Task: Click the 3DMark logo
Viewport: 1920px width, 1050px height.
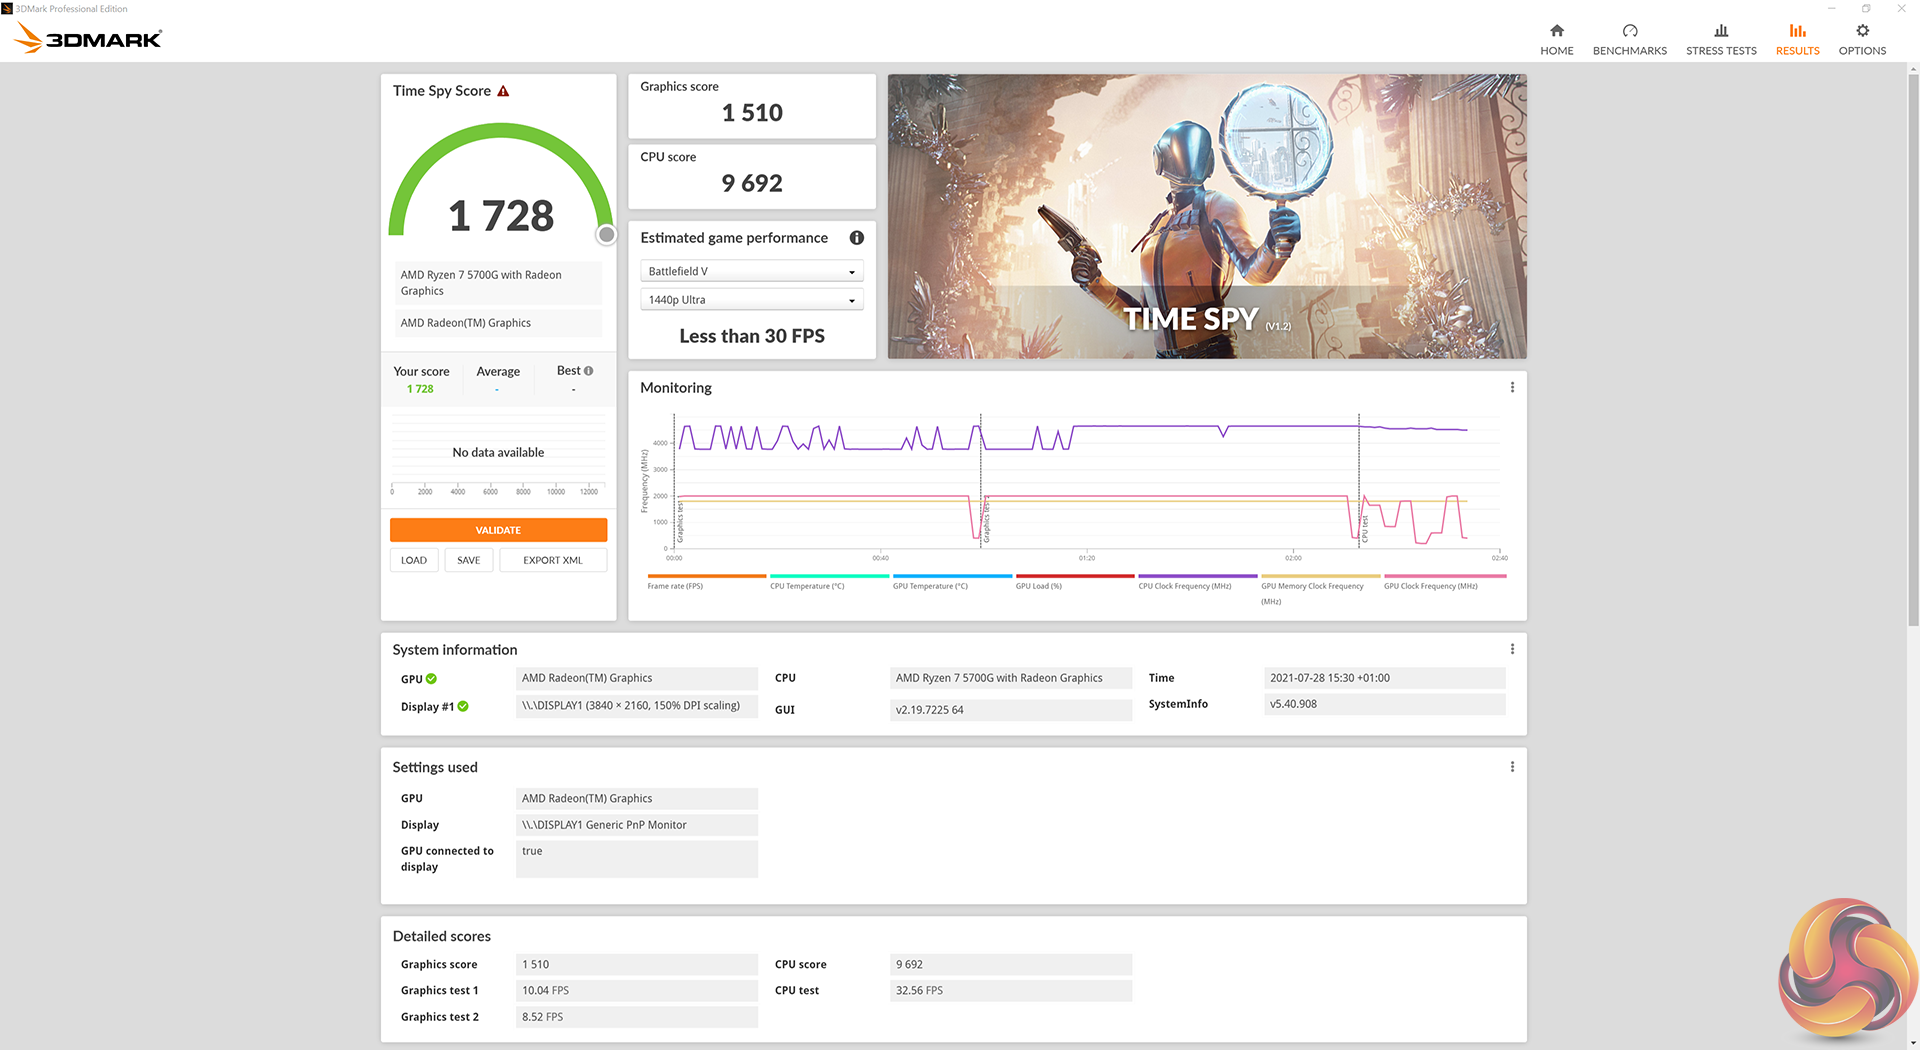Action: pyautogui.click(x=88, y=39)
